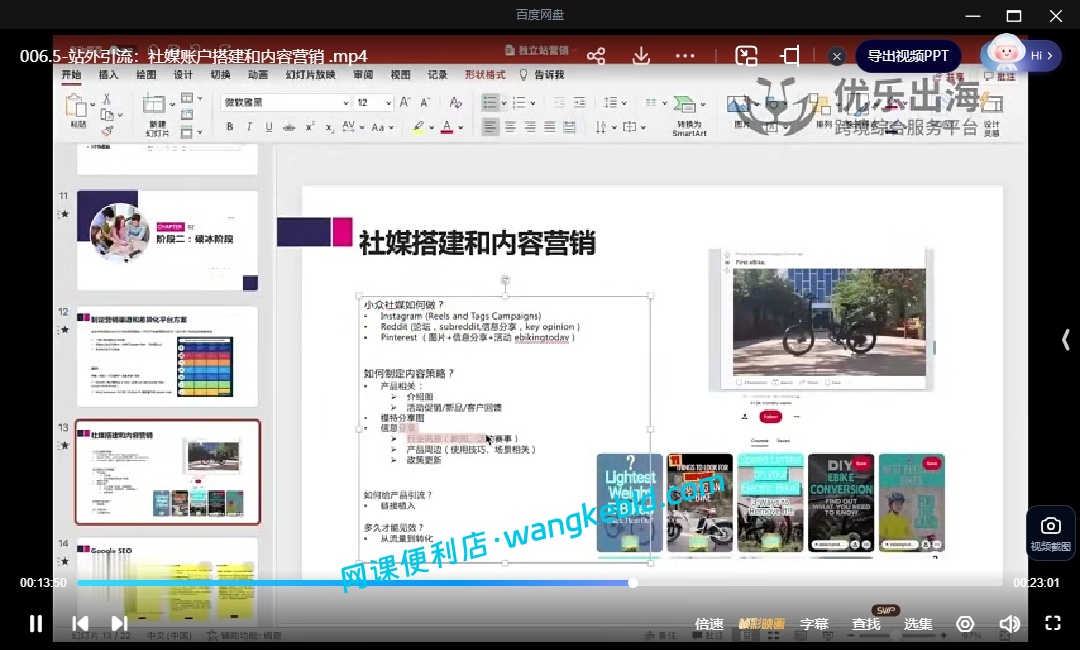Open the 幻灯片放映 ribbon tab
This screenshot has width=1080, height=650.
(310, 74)
